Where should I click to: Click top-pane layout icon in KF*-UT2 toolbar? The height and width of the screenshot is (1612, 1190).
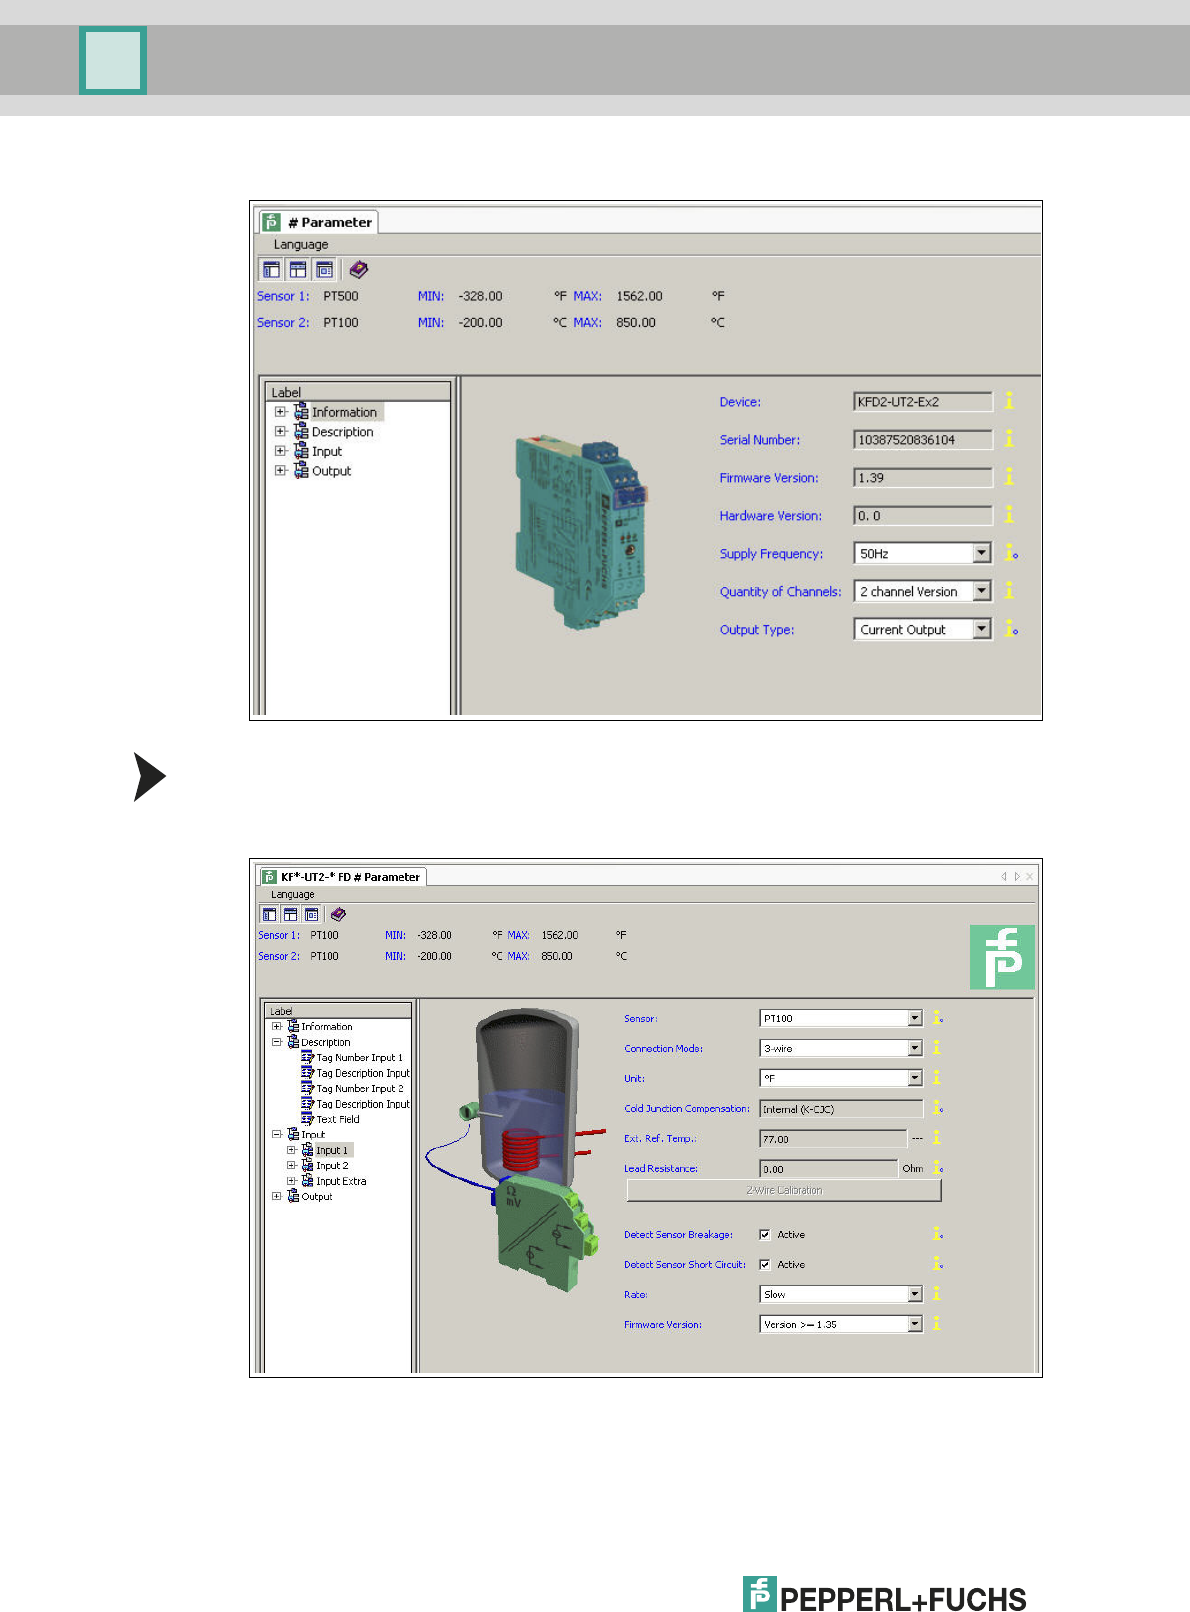[x=290, y=914]
